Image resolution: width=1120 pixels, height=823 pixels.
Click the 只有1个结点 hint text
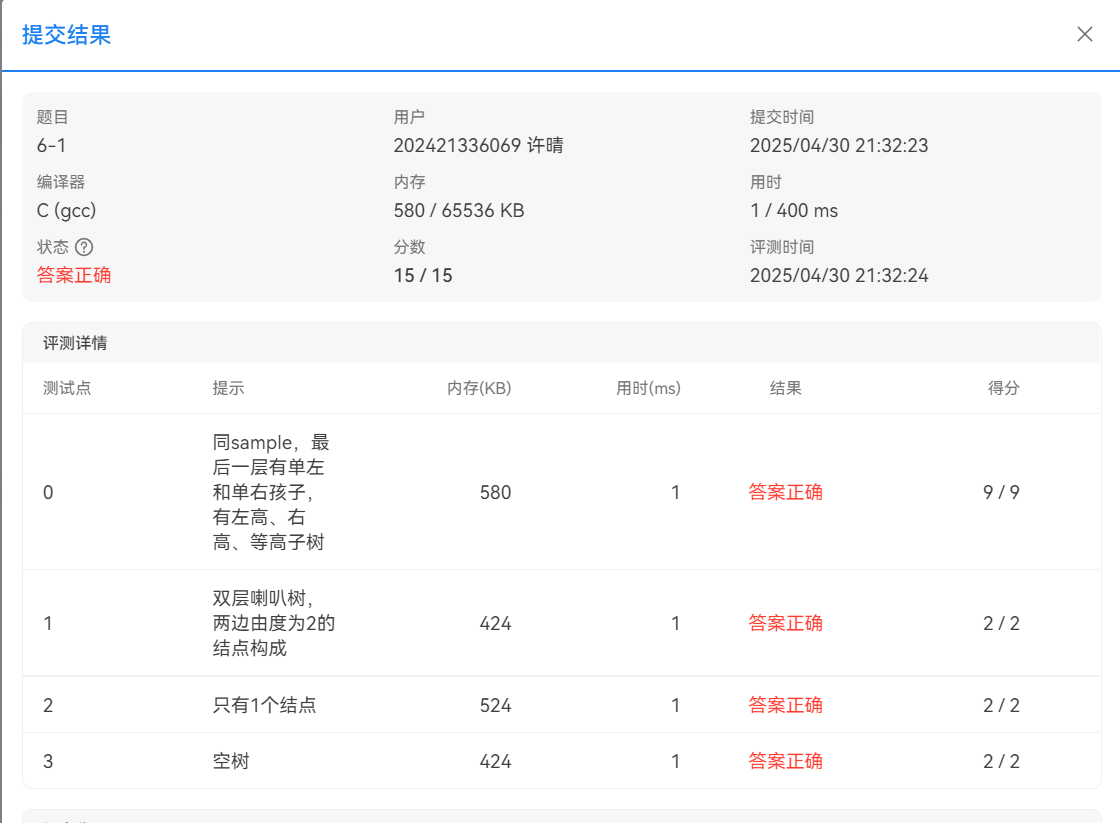pos(264,705)
